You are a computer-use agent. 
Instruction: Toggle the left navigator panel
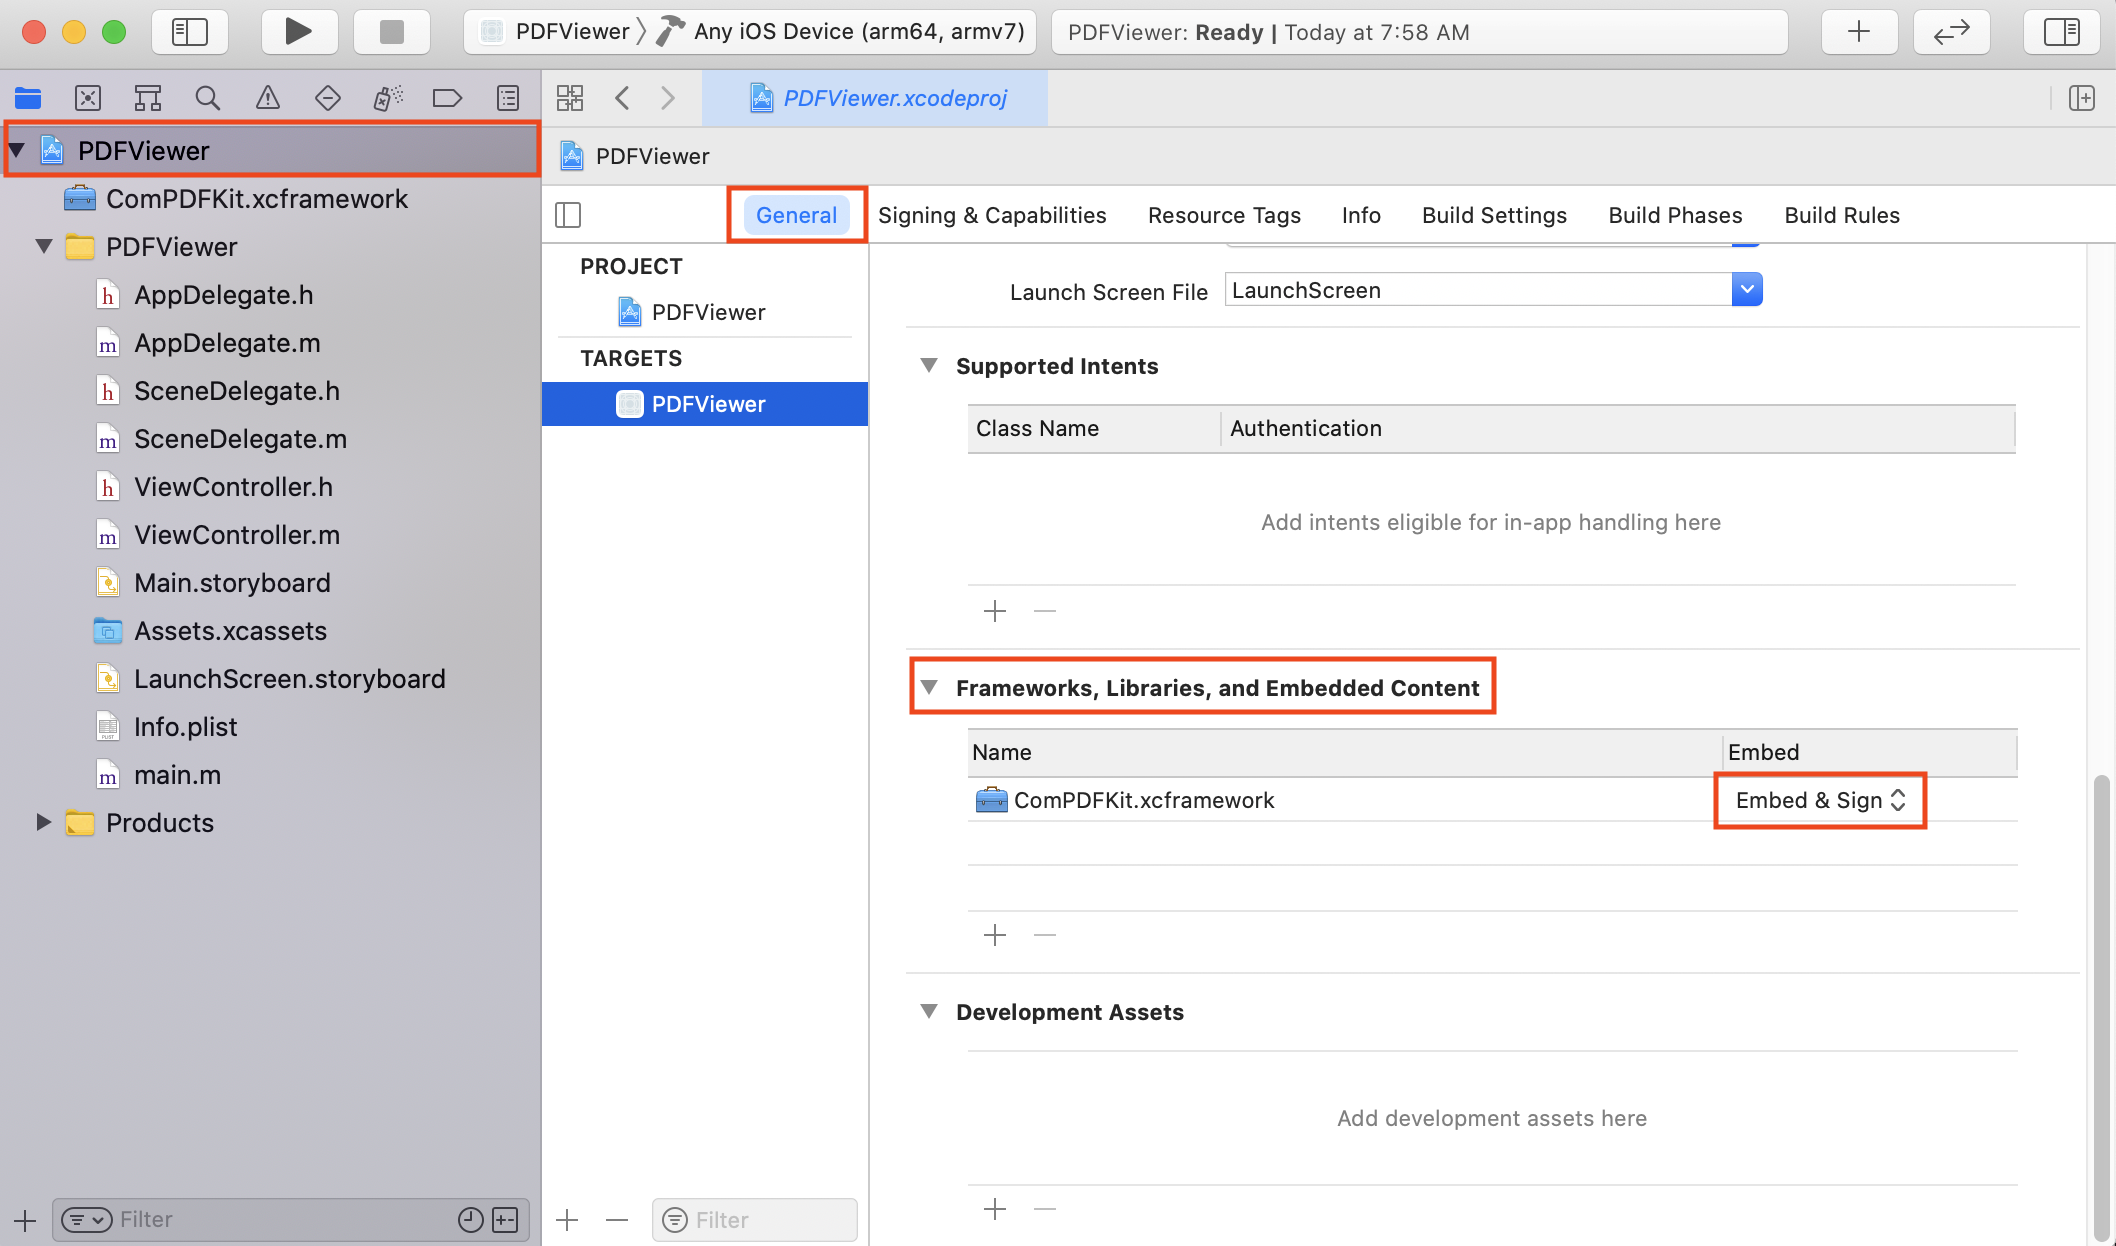coord(190,32)
